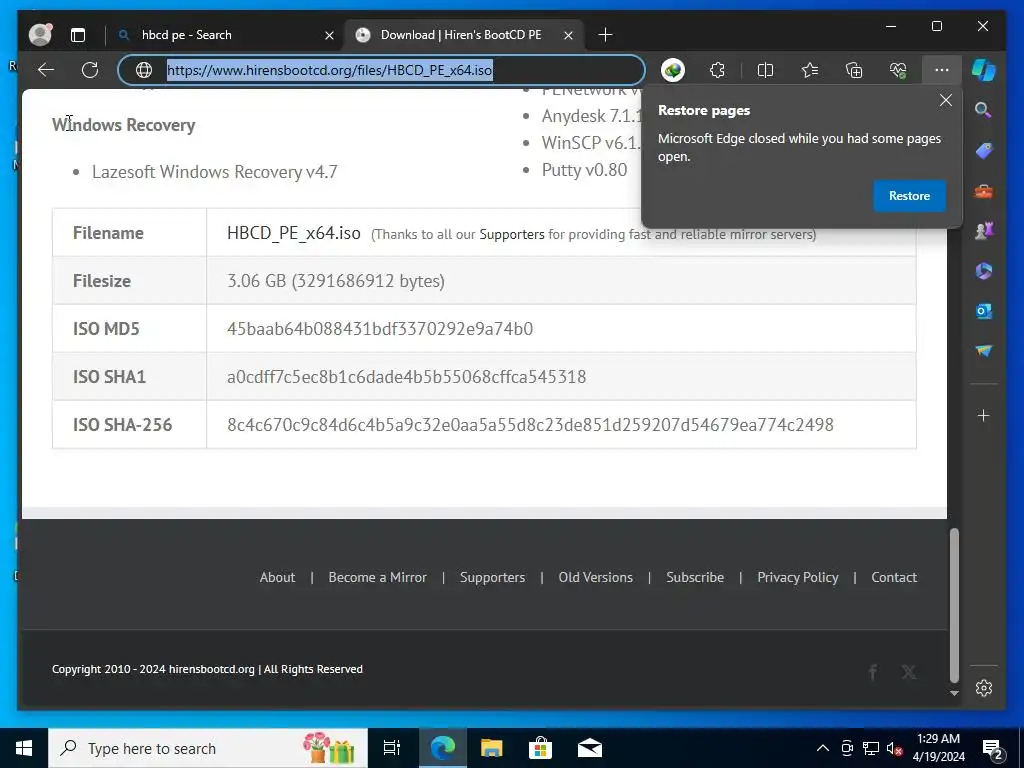This screenshot has width=1024, height=768.
Task: Open the Games chess sidebar icon
Action: 984,231
